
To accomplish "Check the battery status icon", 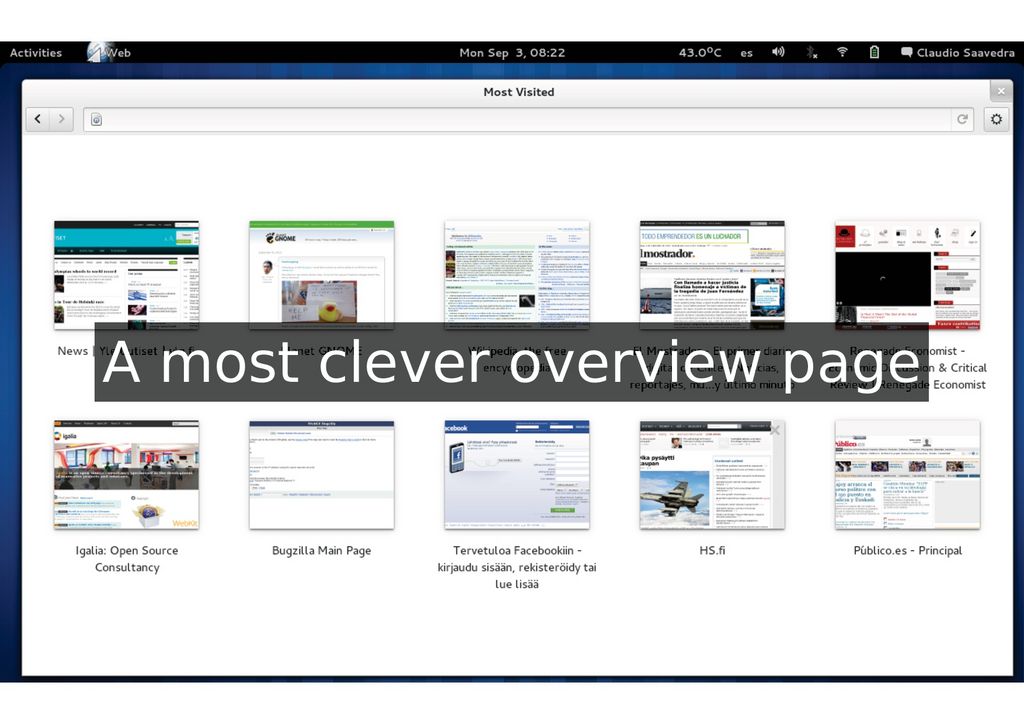I will [x=874, y=52].
